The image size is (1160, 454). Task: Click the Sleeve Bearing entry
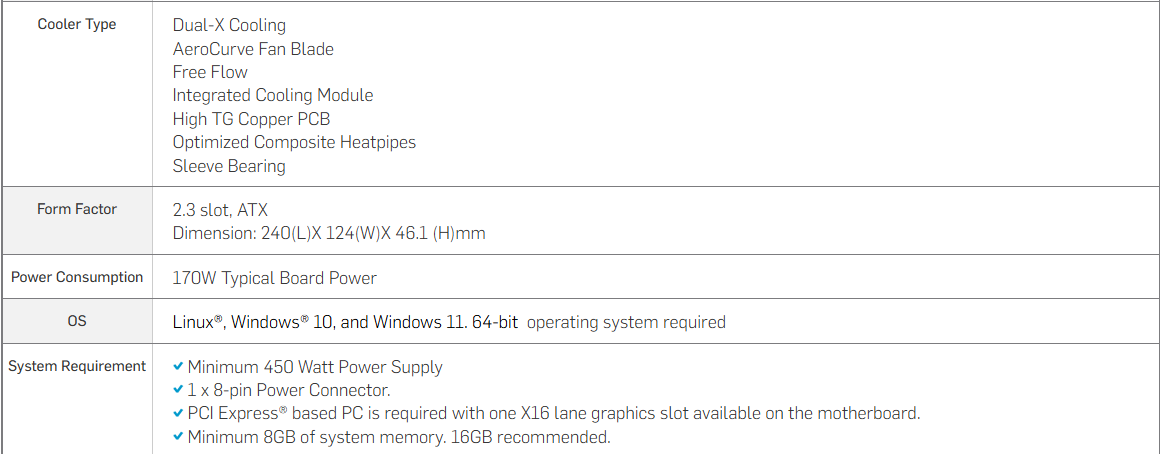coord(229,166)
